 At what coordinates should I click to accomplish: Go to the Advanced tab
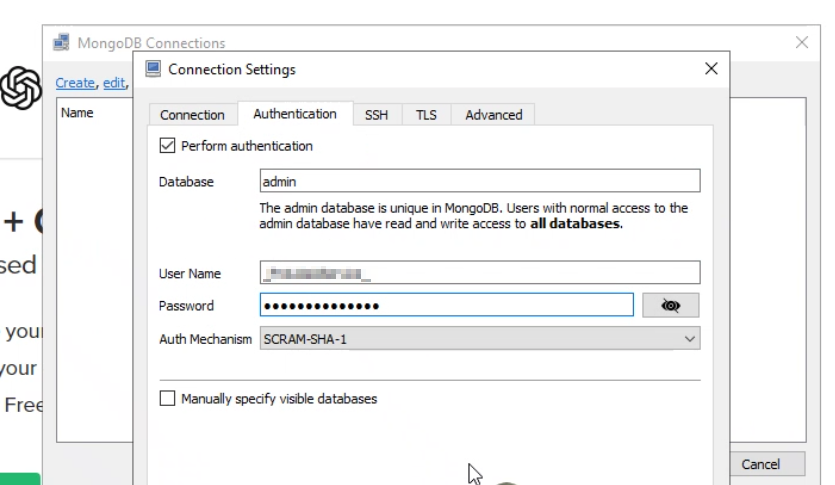coord(494,115)
